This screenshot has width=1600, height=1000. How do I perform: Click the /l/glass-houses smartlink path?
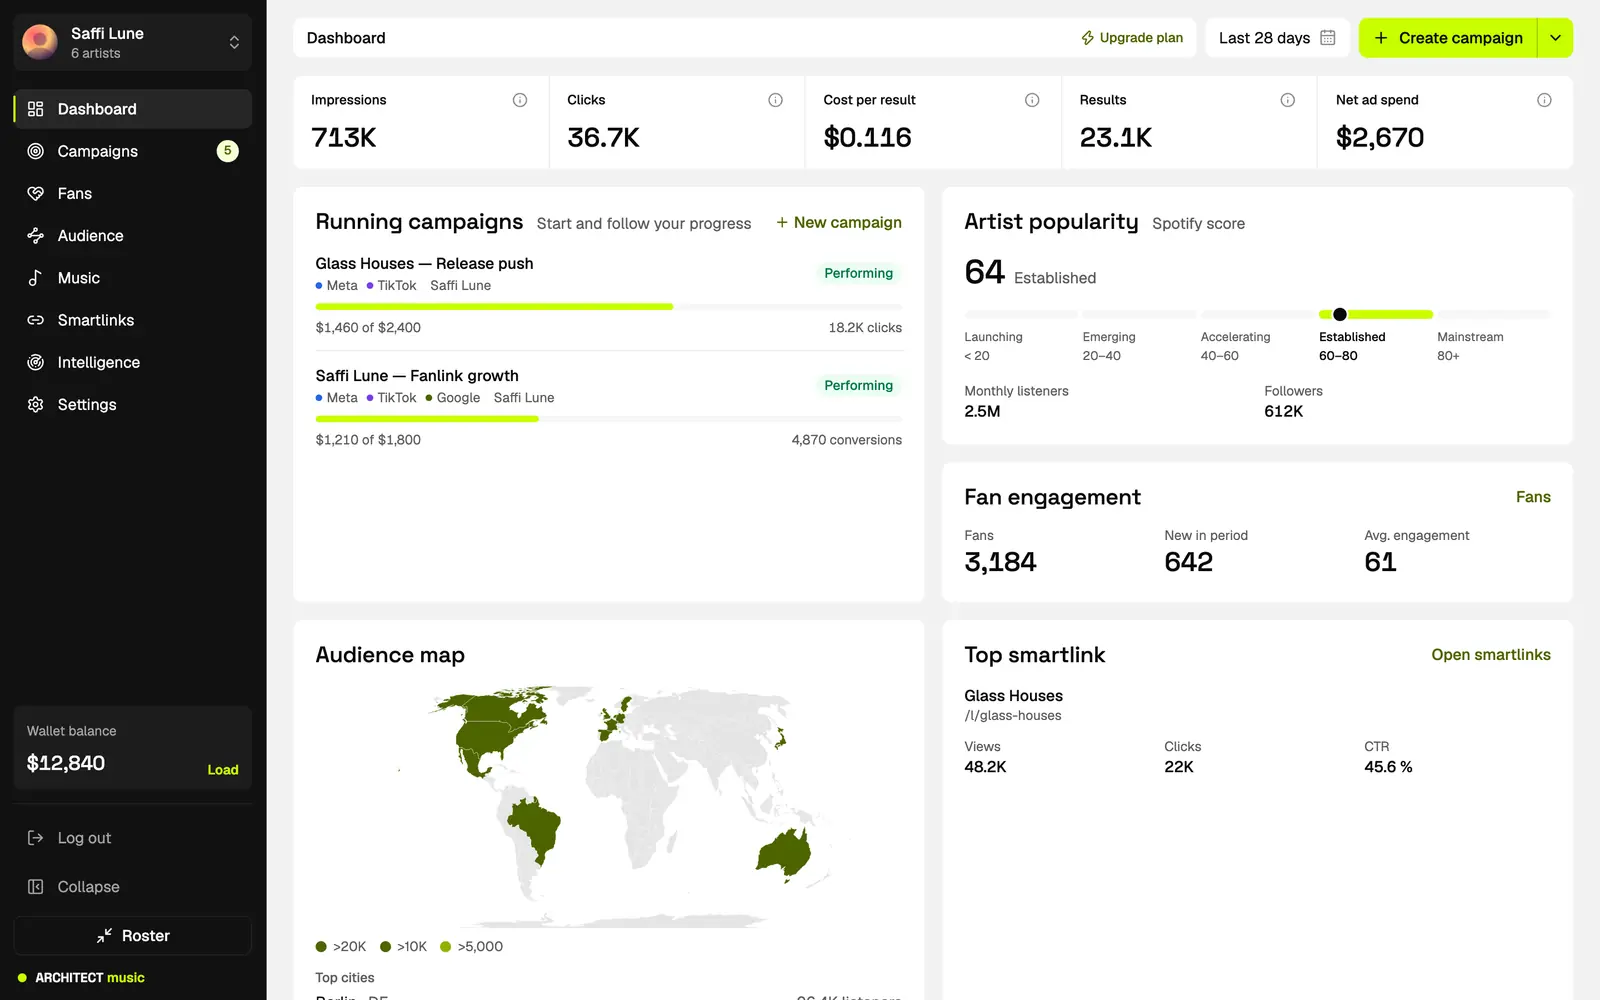click(1013, 716)
